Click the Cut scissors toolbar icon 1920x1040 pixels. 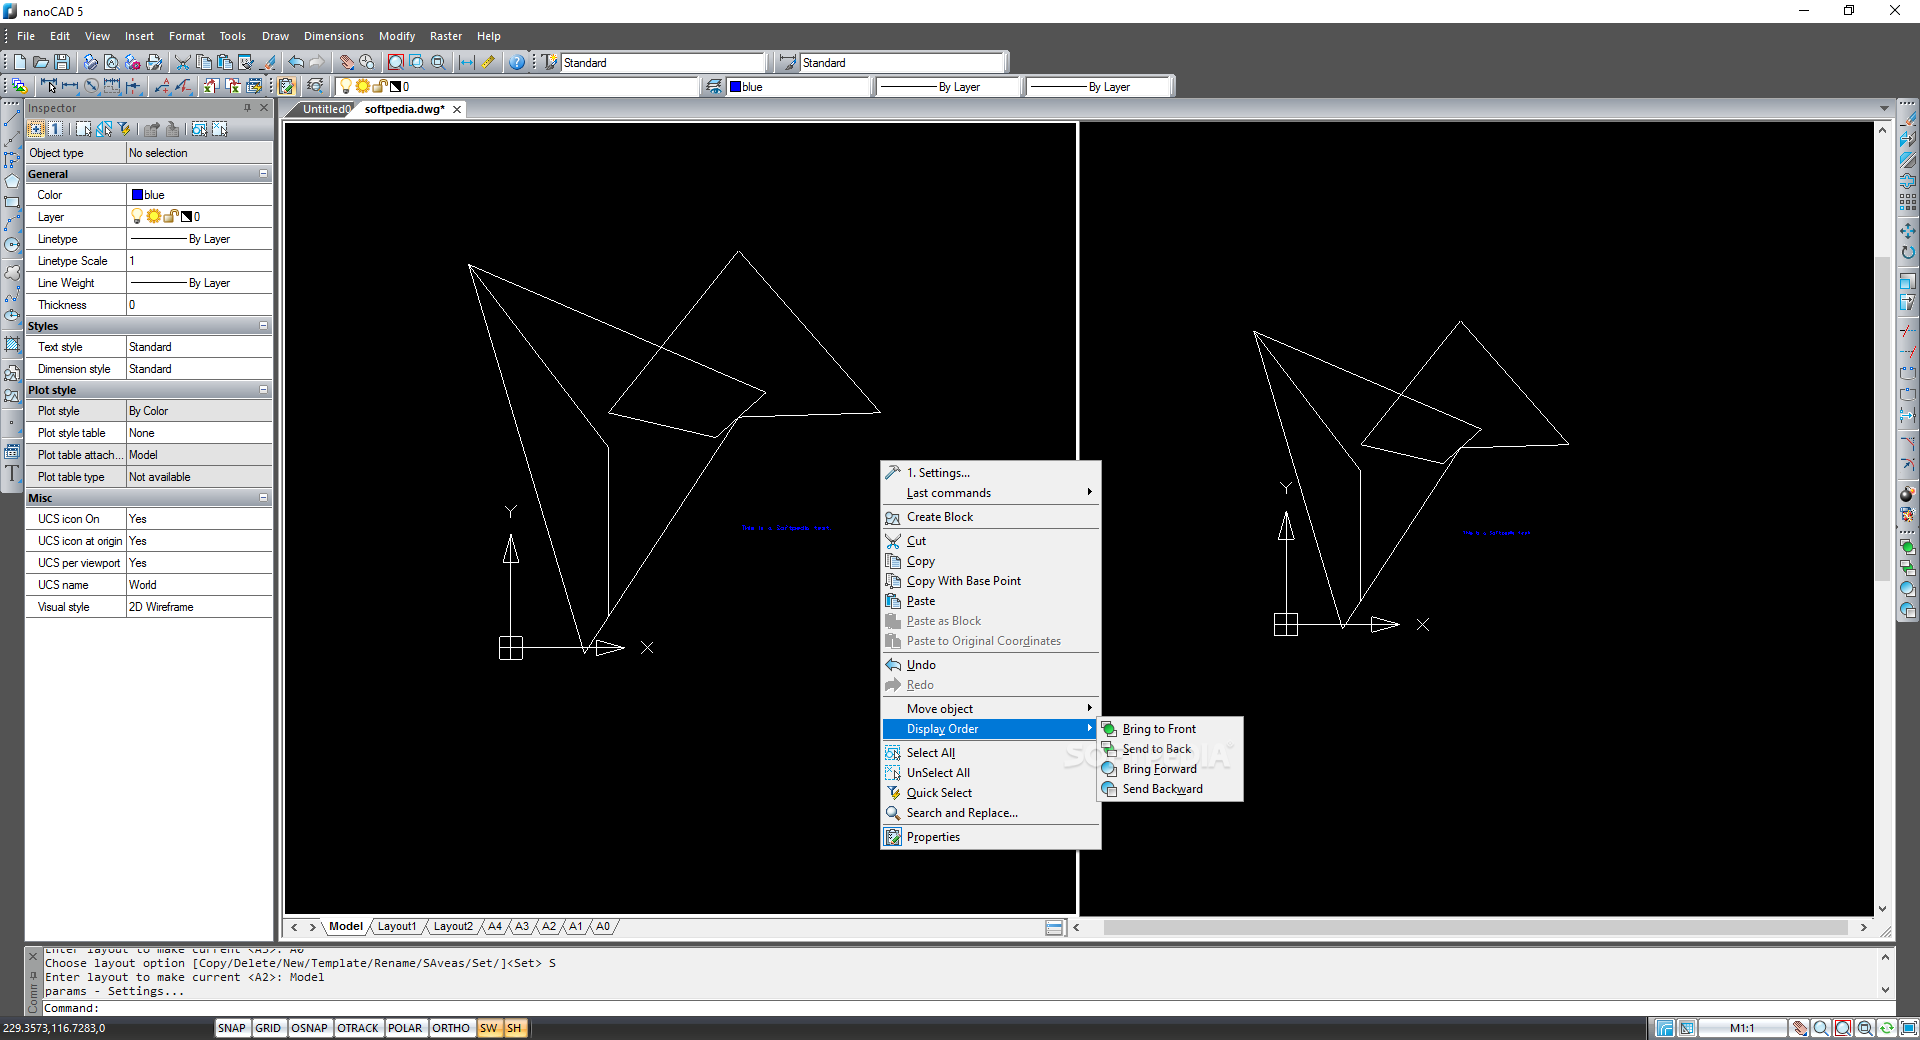point(183,62)
